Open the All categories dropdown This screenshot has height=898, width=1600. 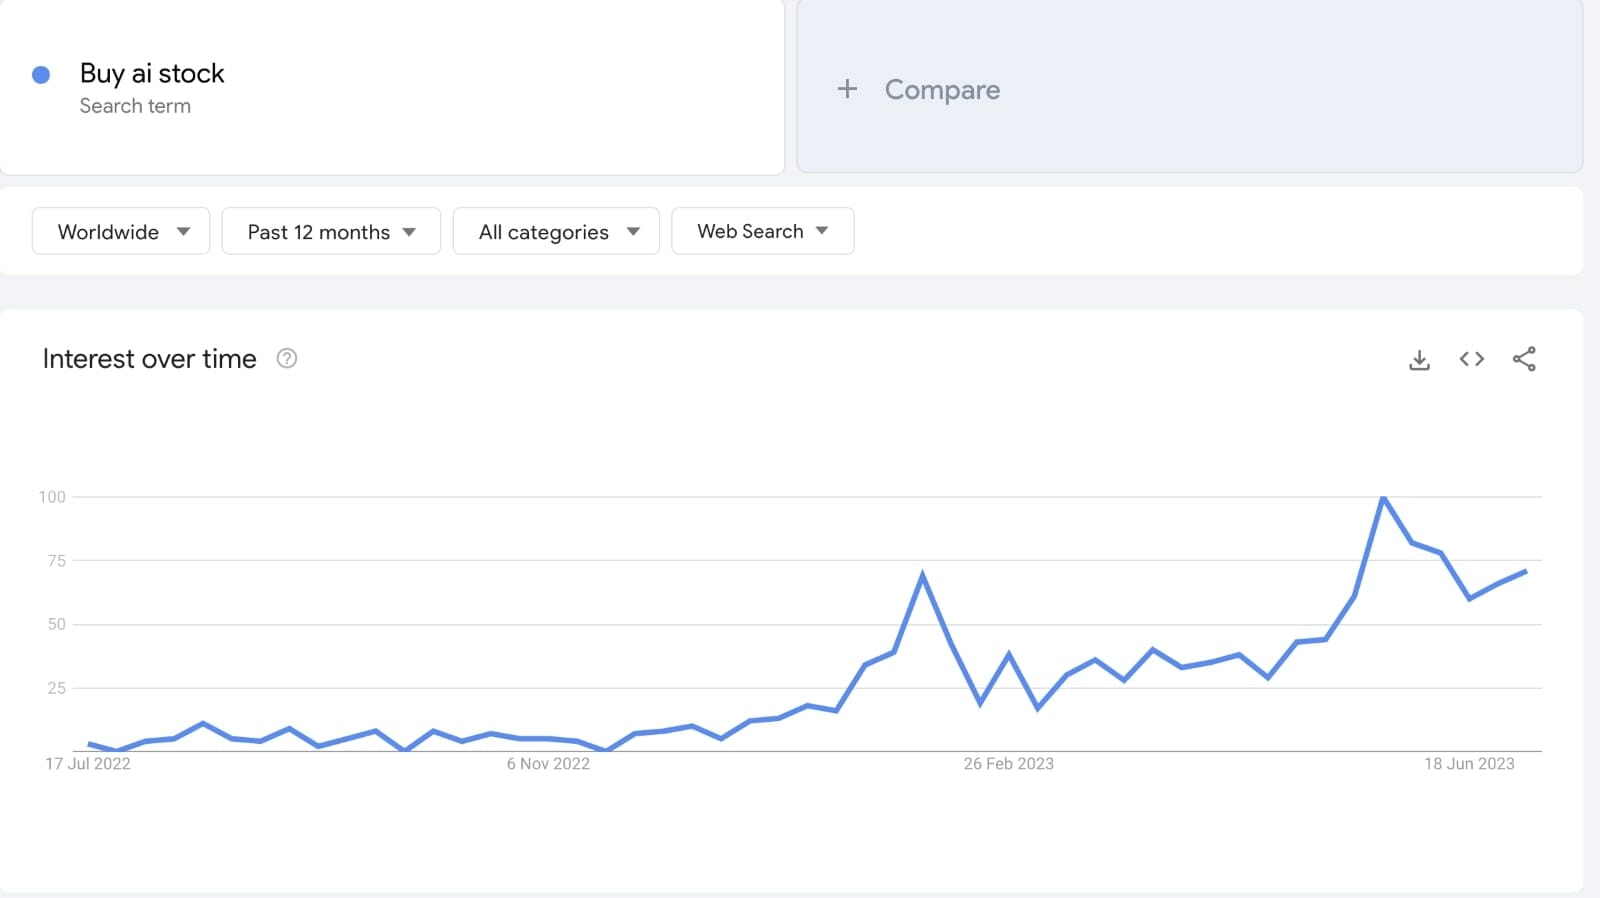556,232
